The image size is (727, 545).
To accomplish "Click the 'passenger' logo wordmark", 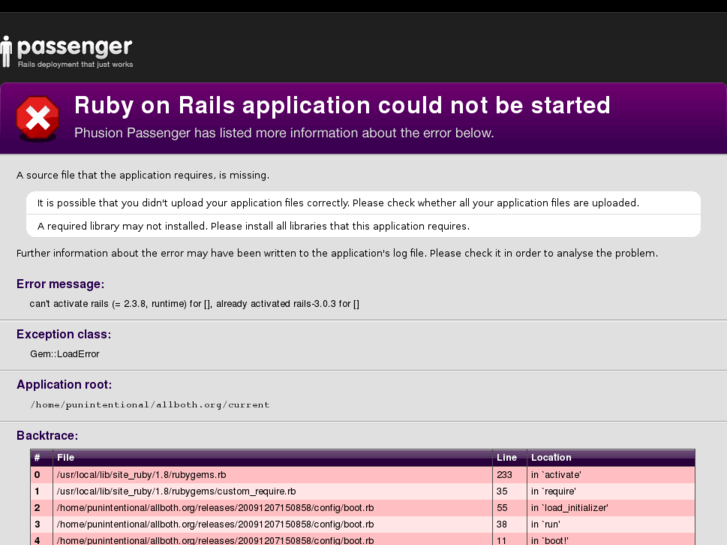I will point(75,47).
